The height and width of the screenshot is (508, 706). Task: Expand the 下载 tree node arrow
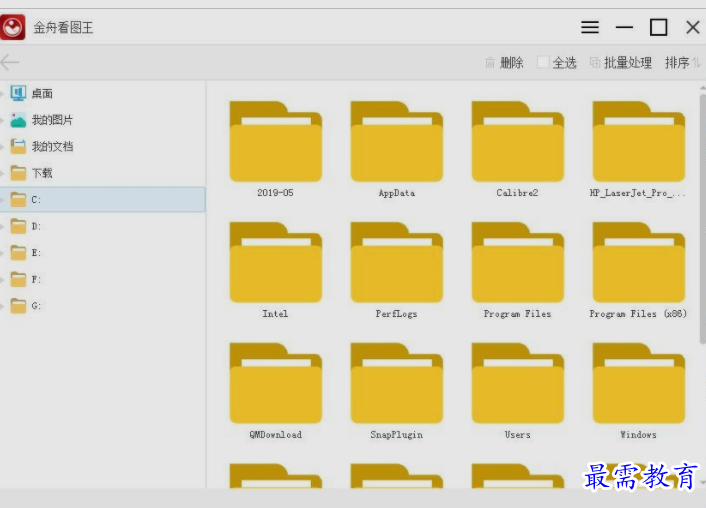point(2,173)
